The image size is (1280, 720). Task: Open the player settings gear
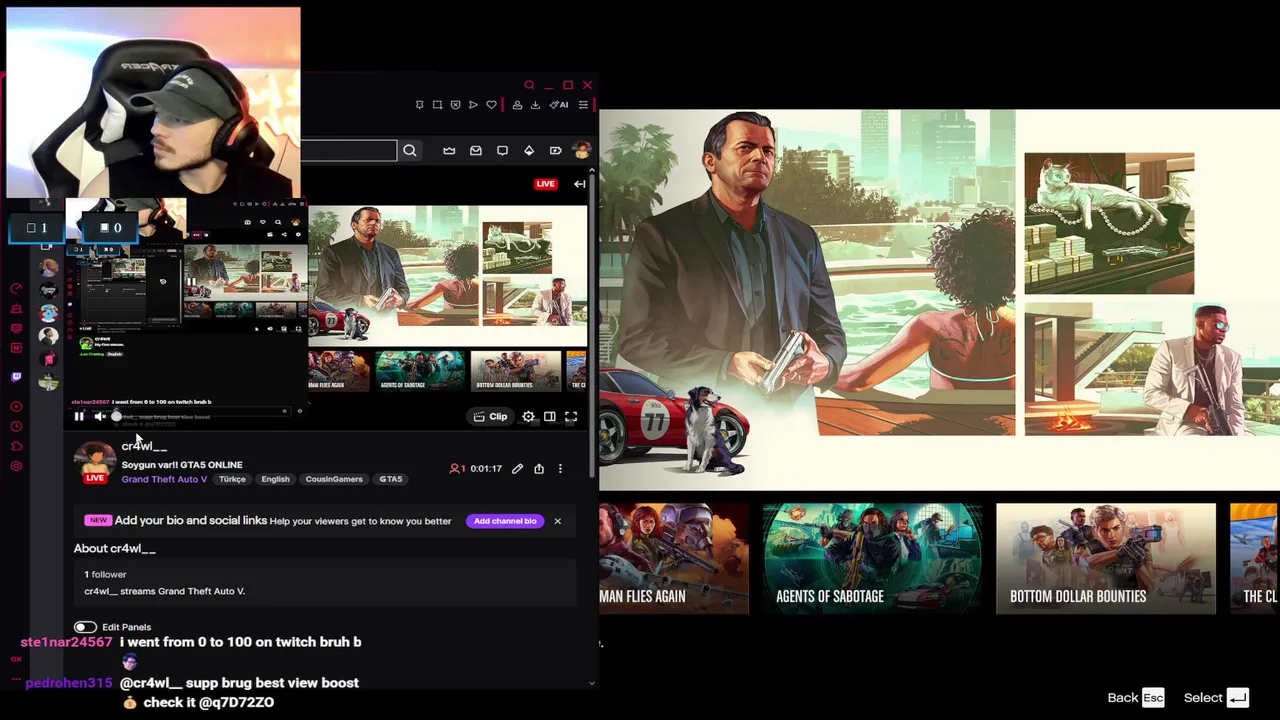coord(528,417)
